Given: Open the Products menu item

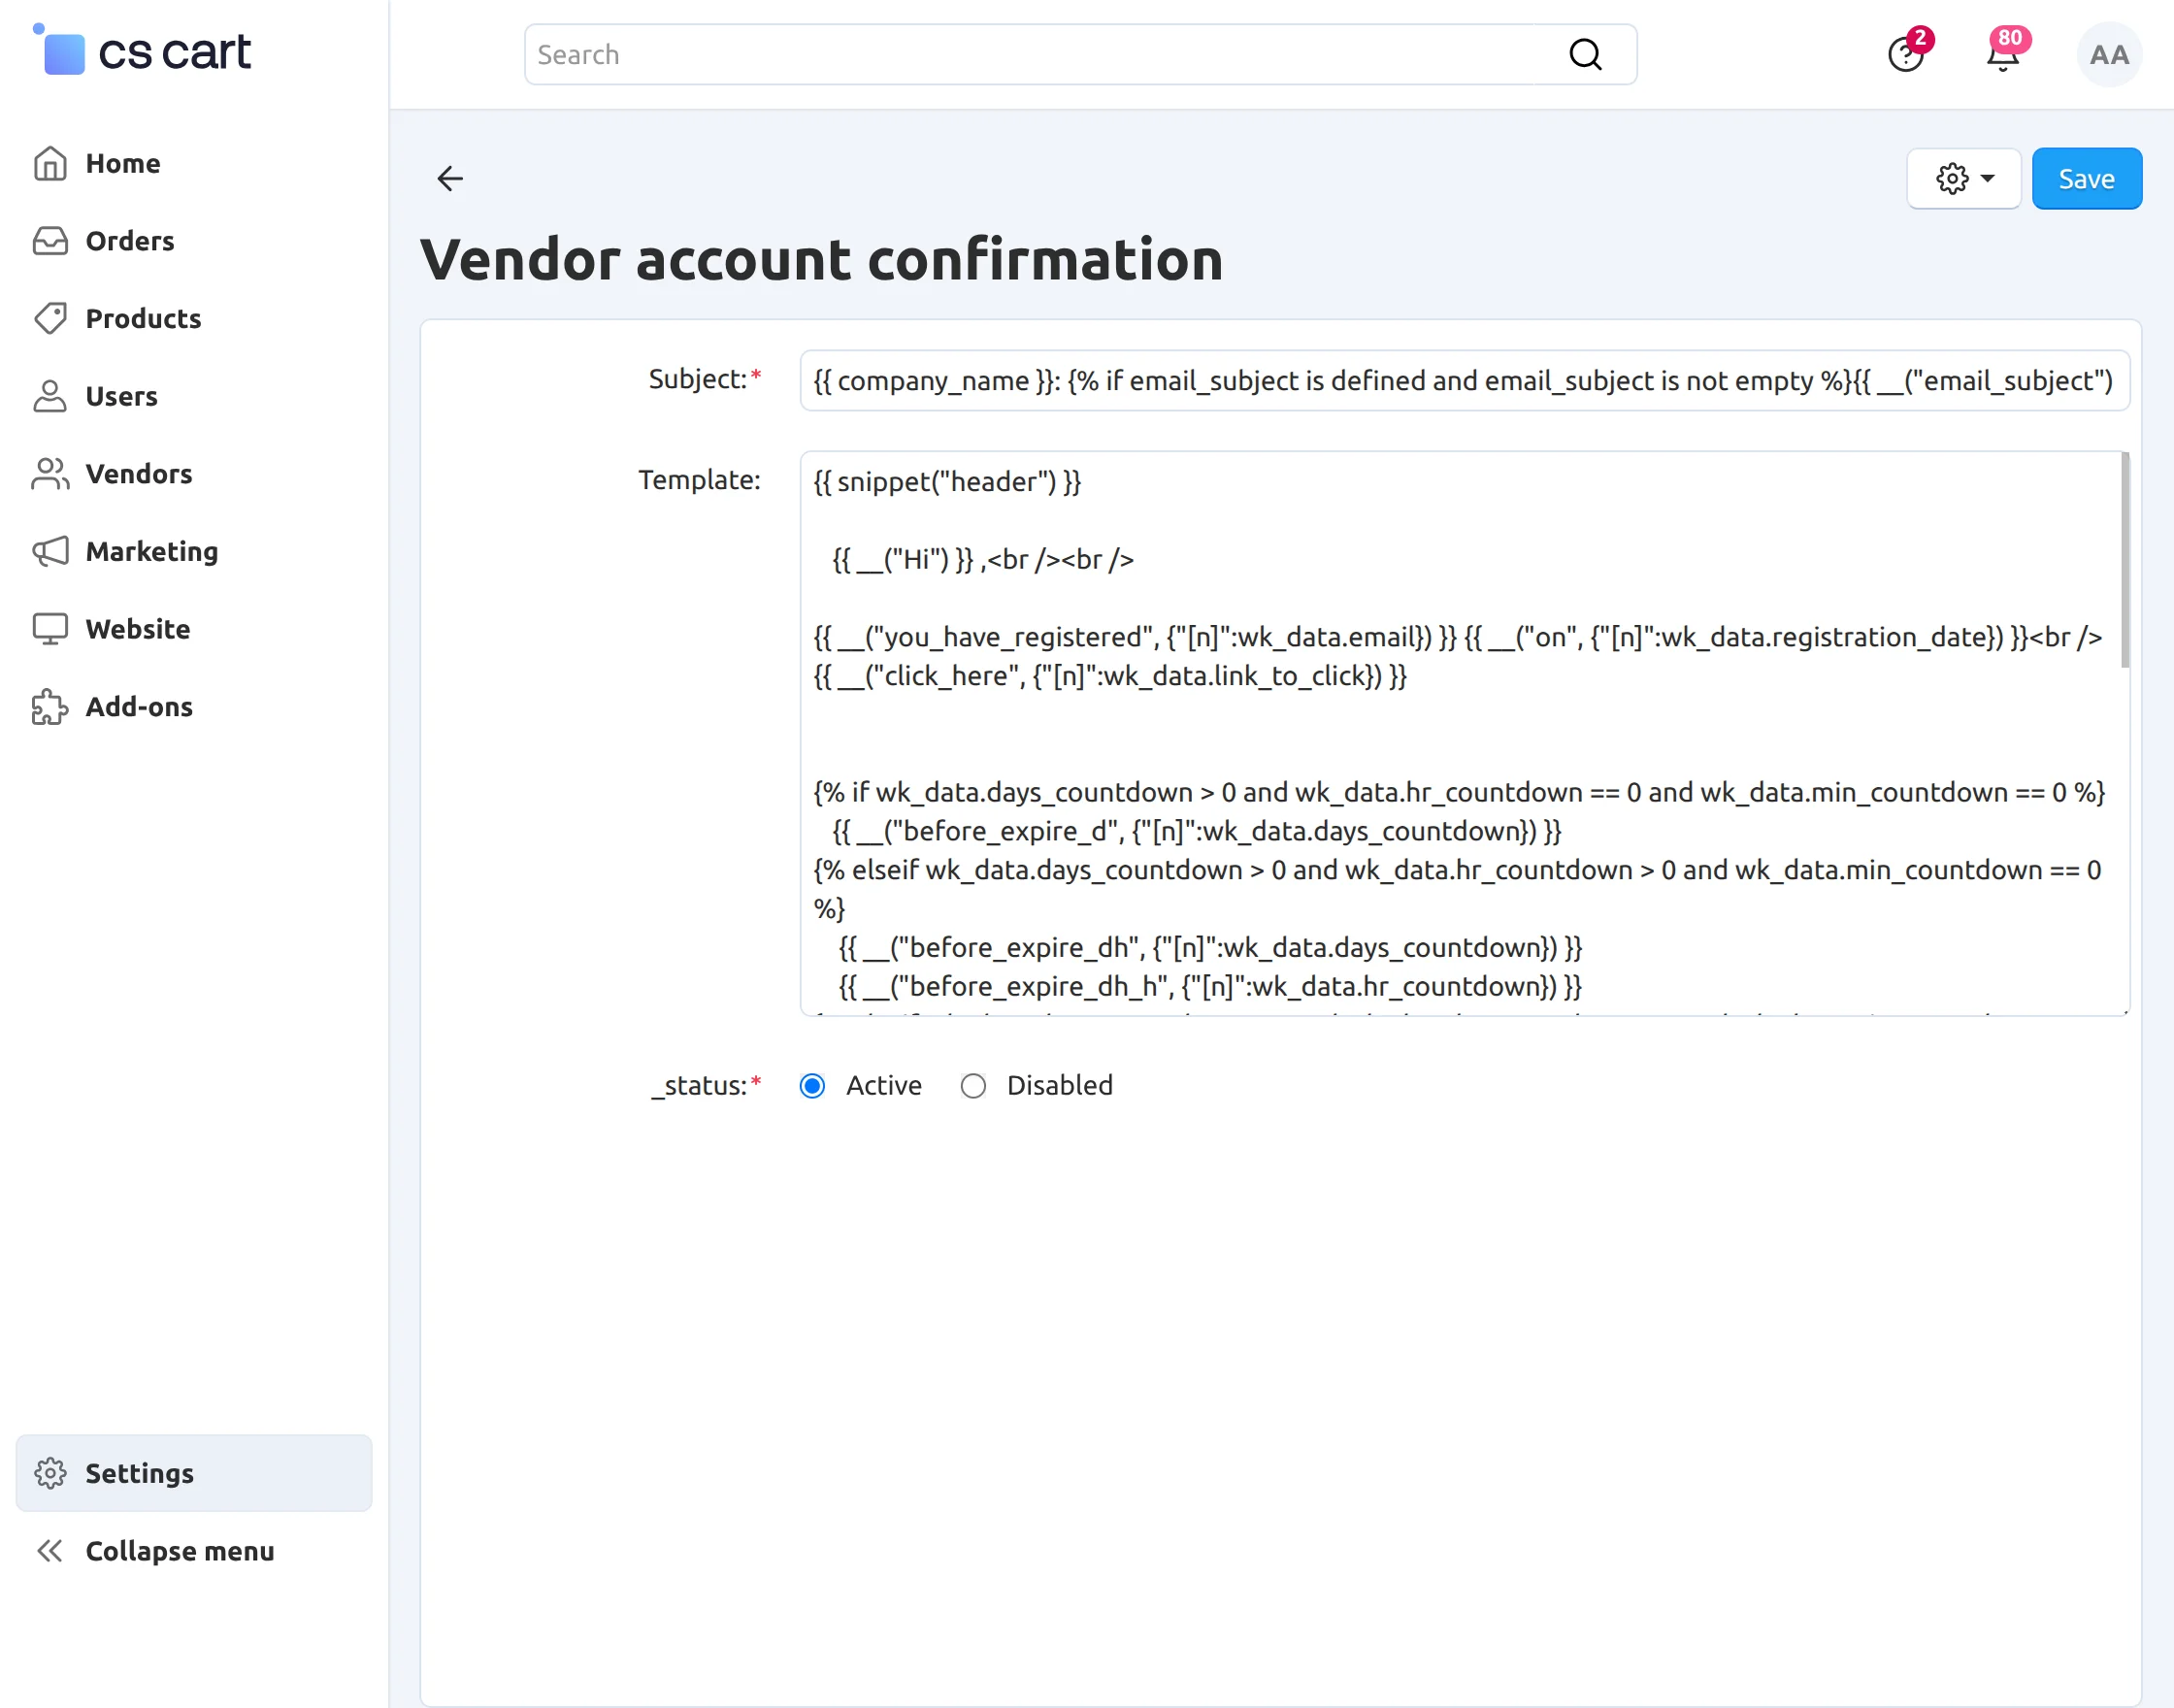Looking at the screenshot, I should click(x=194, y=318).
